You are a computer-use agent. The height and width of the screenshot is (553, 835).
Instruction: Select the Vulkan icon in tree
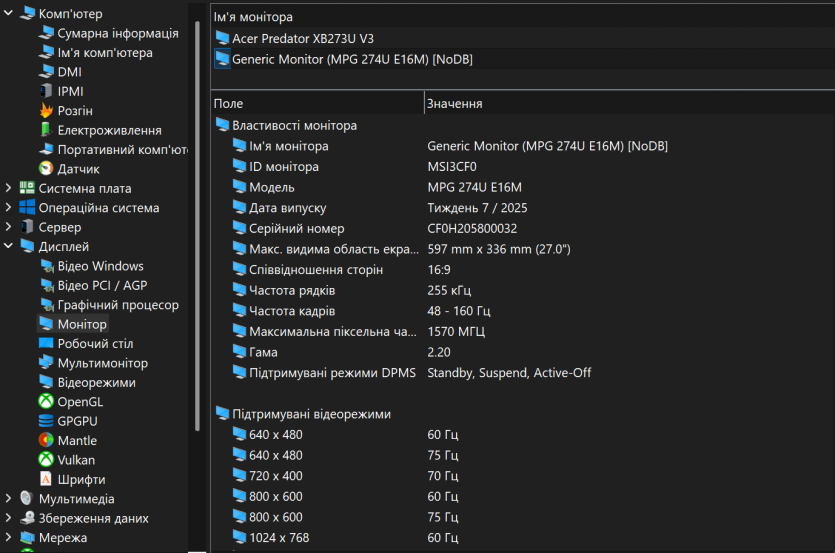(x=46, y=460)
